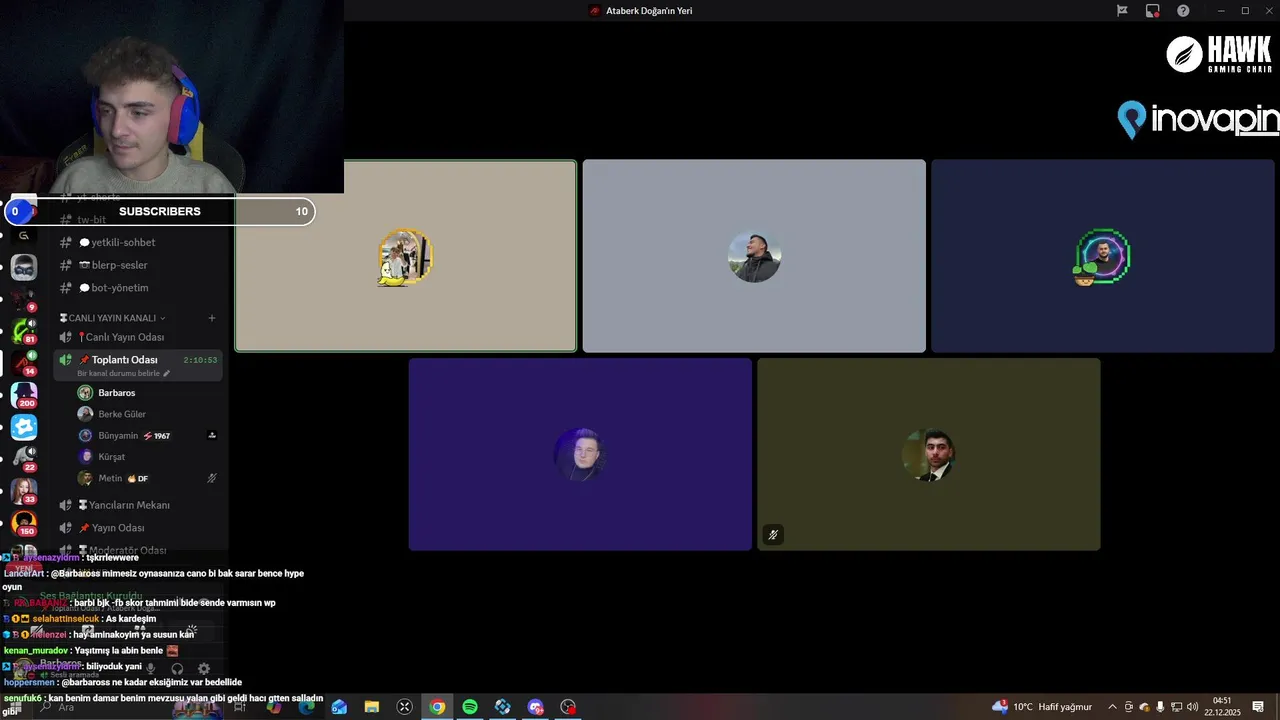The height and width of the screenshot is (720, 1280).
Task: Open File Explorer from the taskbar
Action: pos(372,707)
